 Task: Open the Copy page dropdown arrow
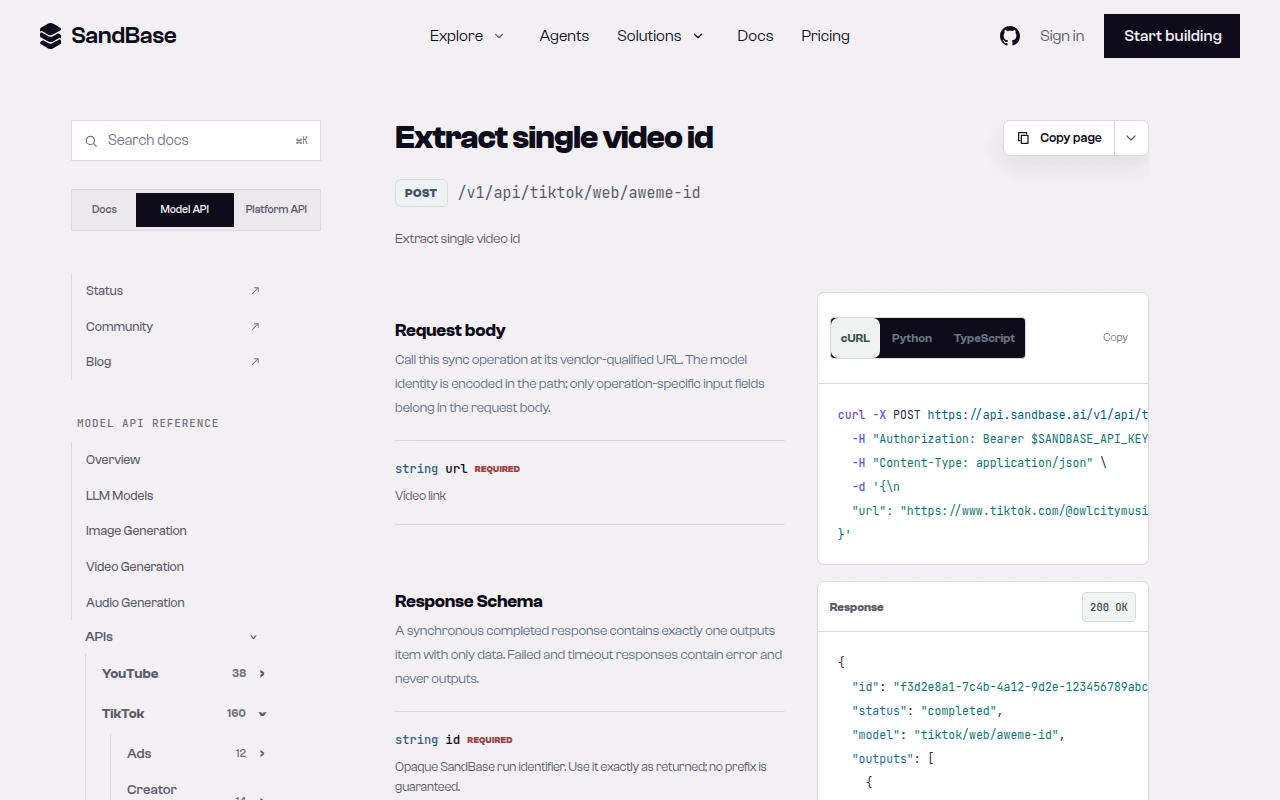click(1131, 138)
